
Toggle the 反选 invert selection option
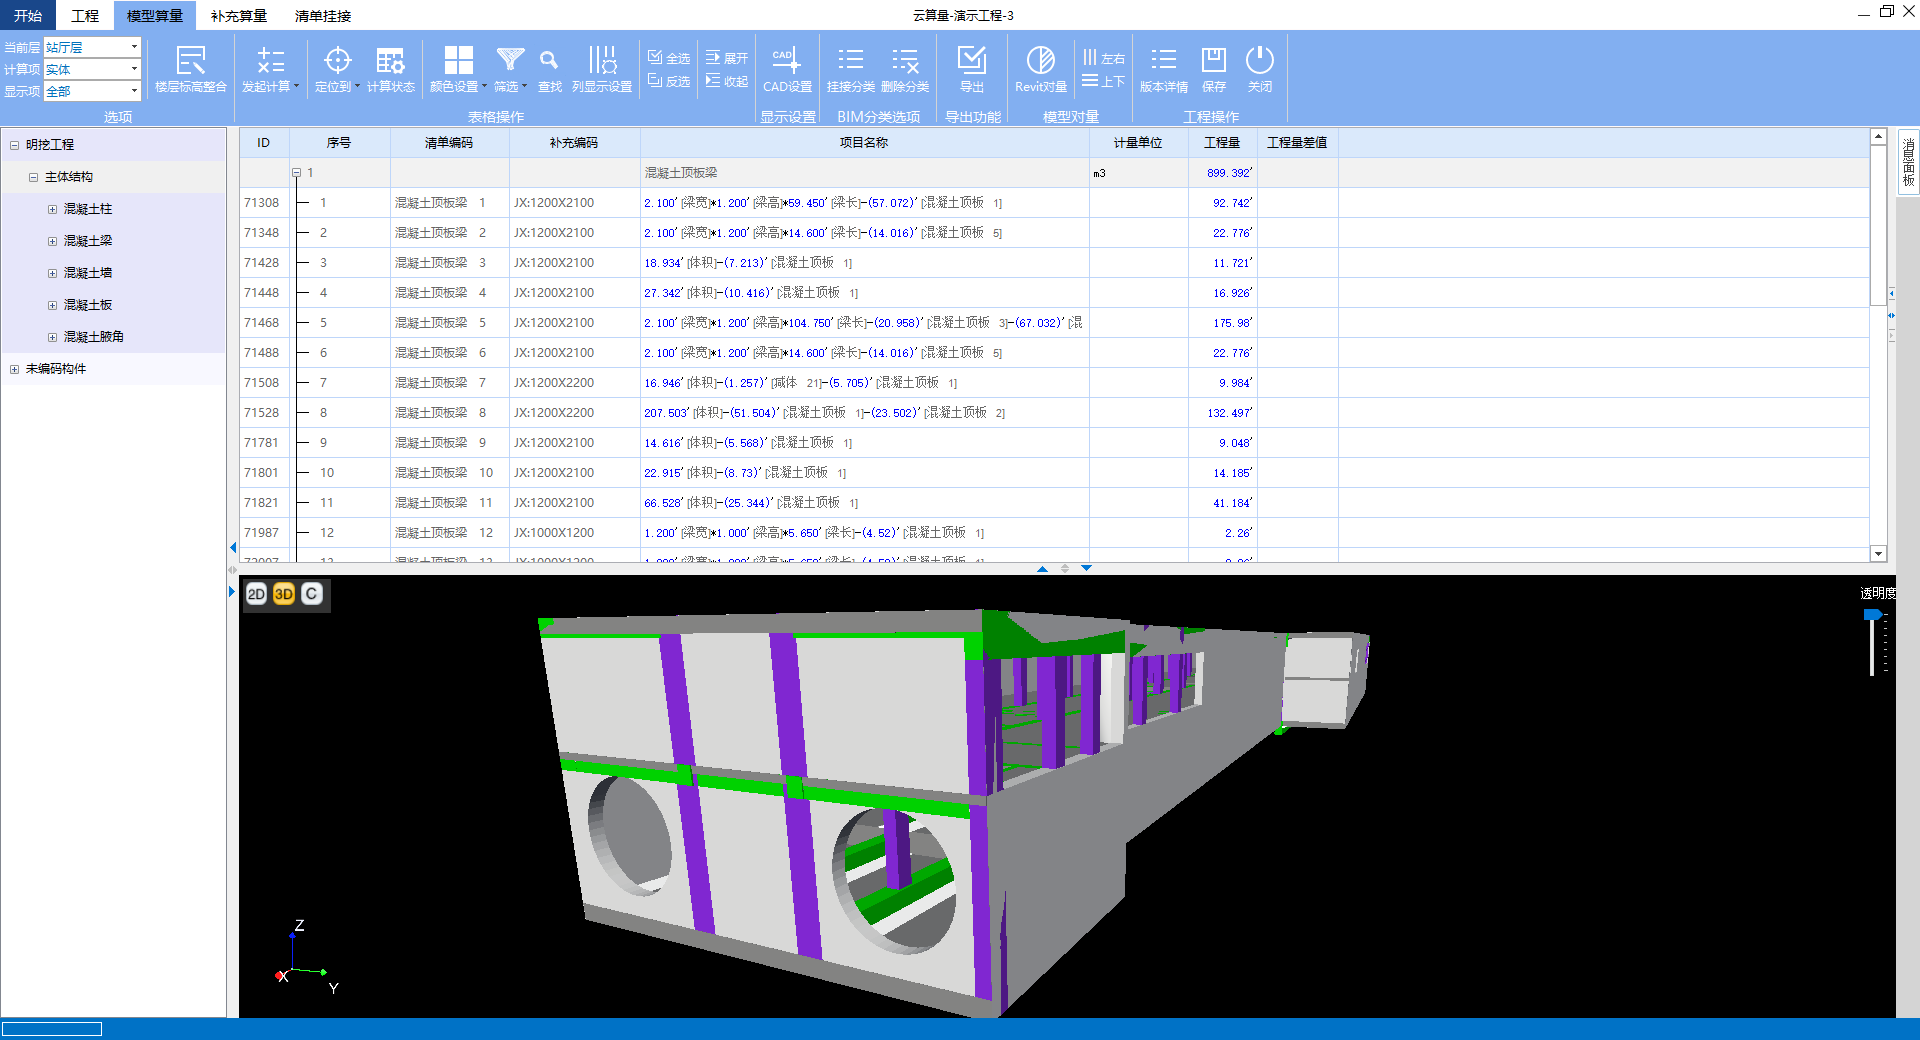(x=669, y=81)
